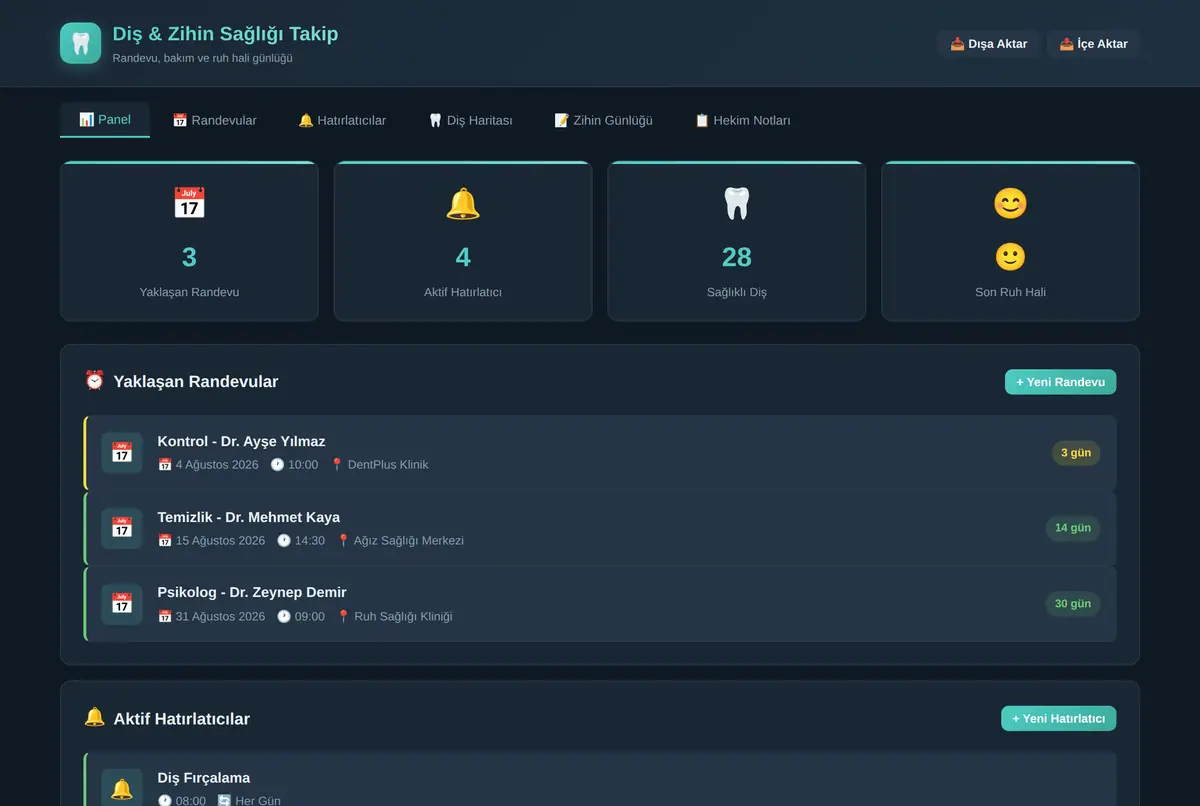Go to the Diş Haritası tab
Screen dimensions: 1200x806
click(470, 120)
